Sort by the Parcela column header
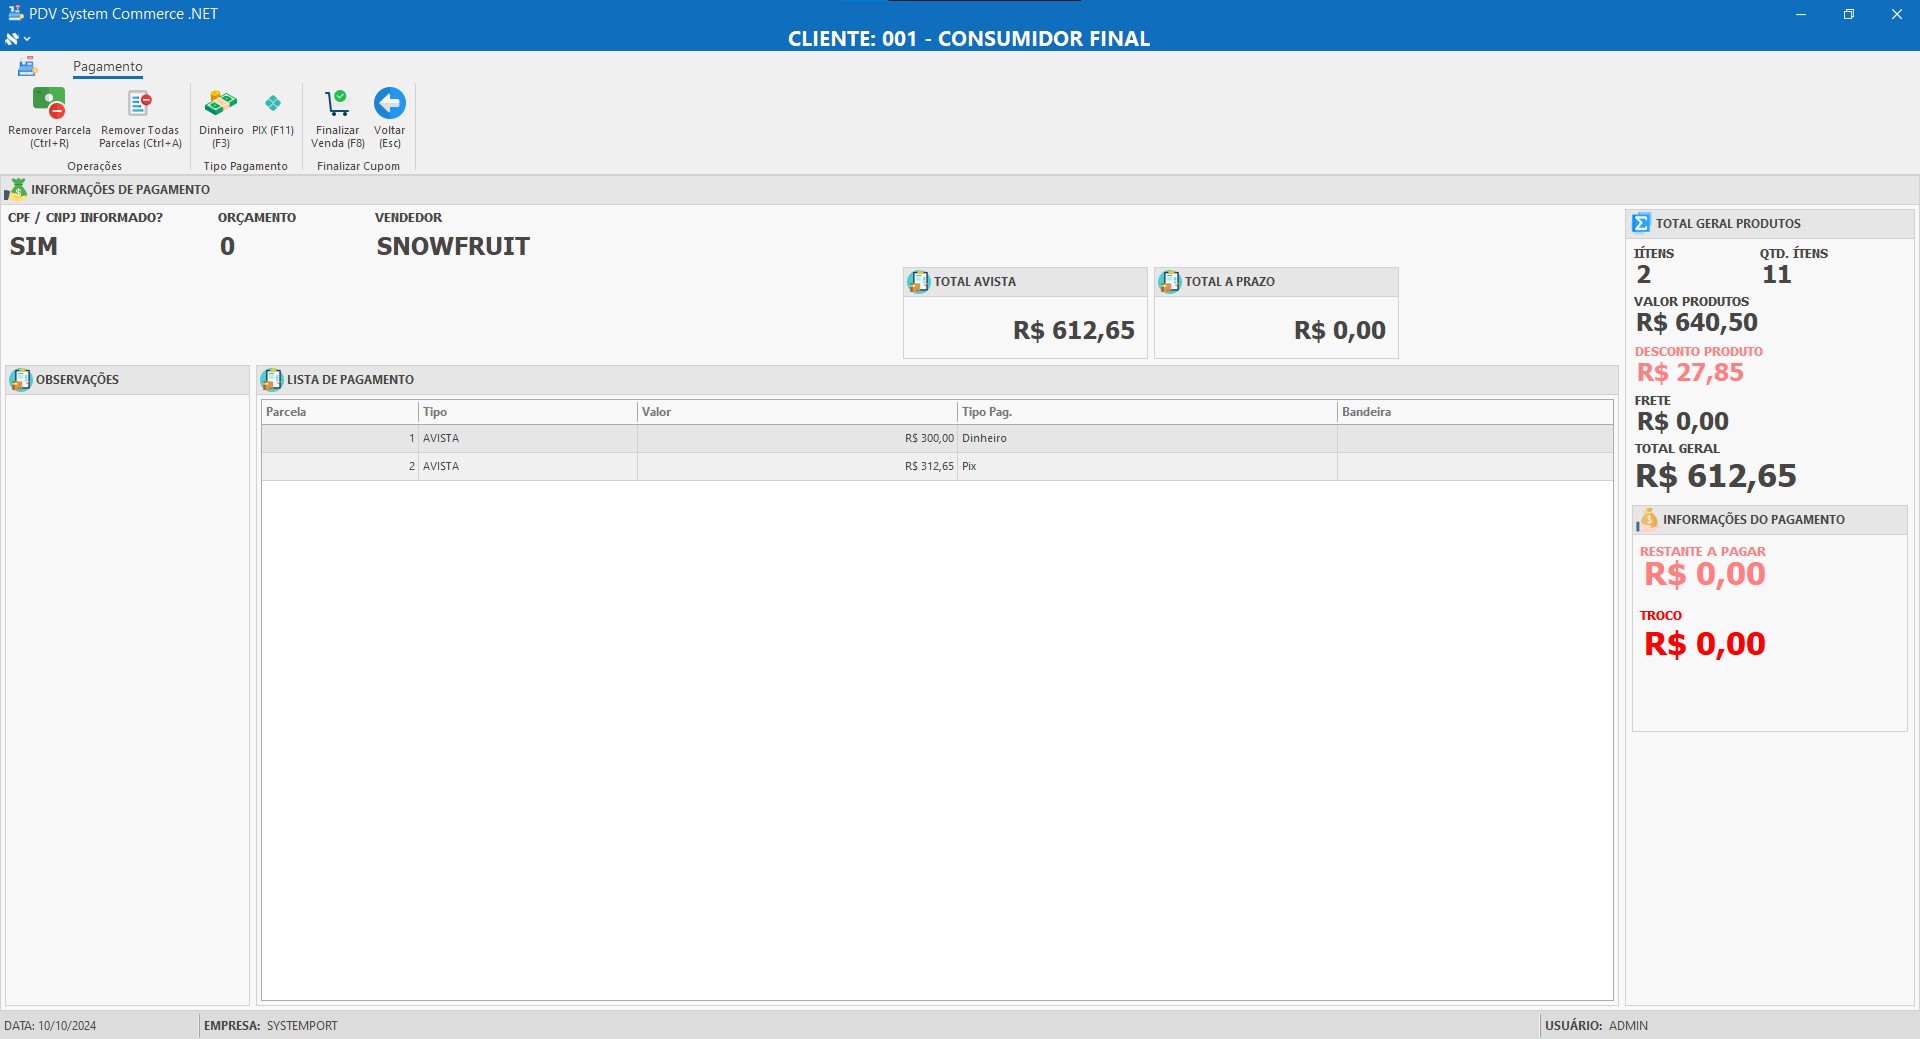The height and width of the screenshot is (1039, 1920). (339, 412)
